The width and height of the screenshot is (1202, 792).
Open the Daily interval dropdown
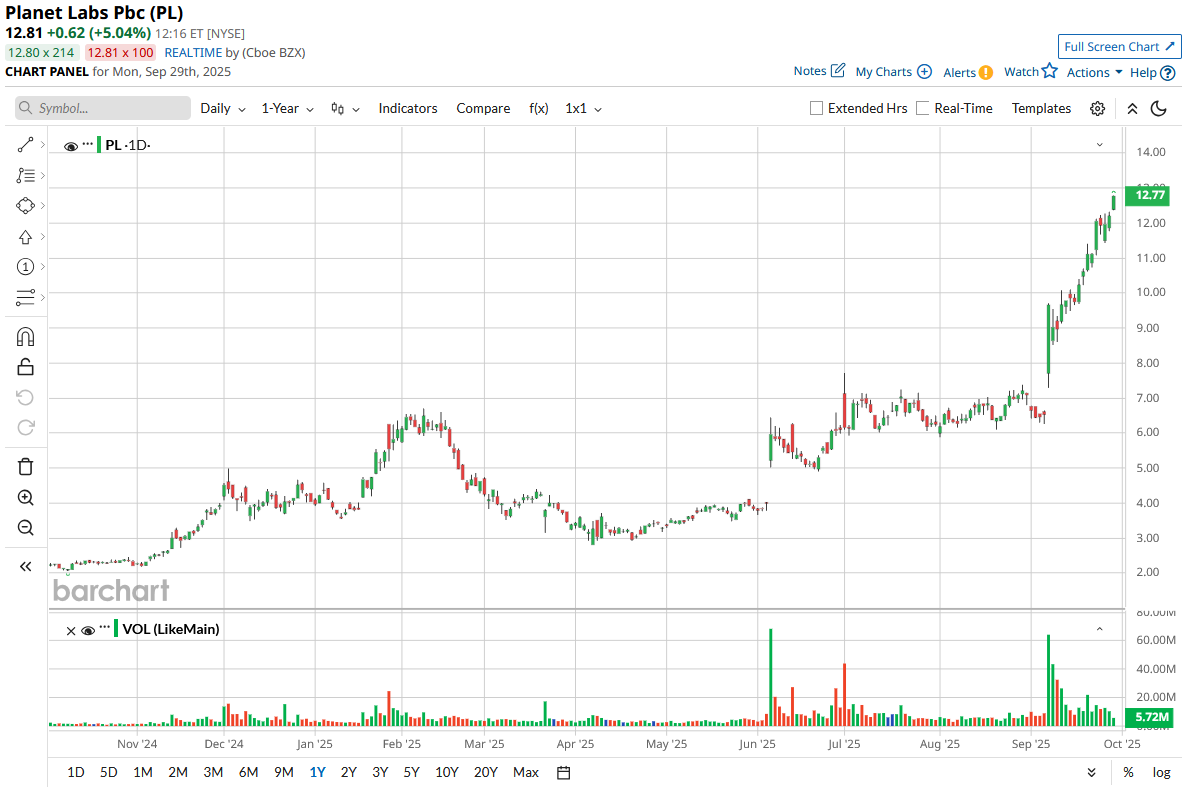coord(223,108)
